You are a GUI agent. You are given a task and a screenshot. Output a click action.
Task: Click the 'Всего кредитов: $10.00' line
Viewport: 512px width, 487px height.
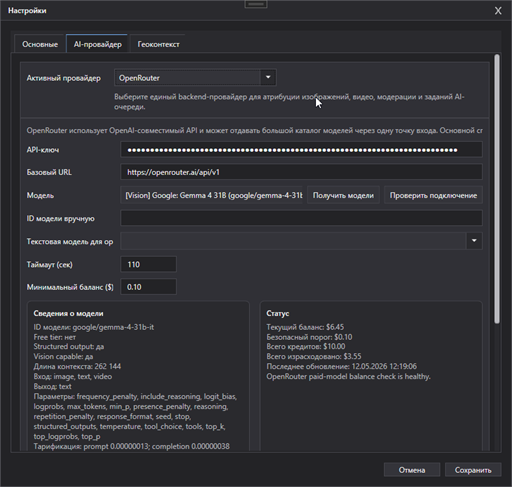[x=306, y=346]
